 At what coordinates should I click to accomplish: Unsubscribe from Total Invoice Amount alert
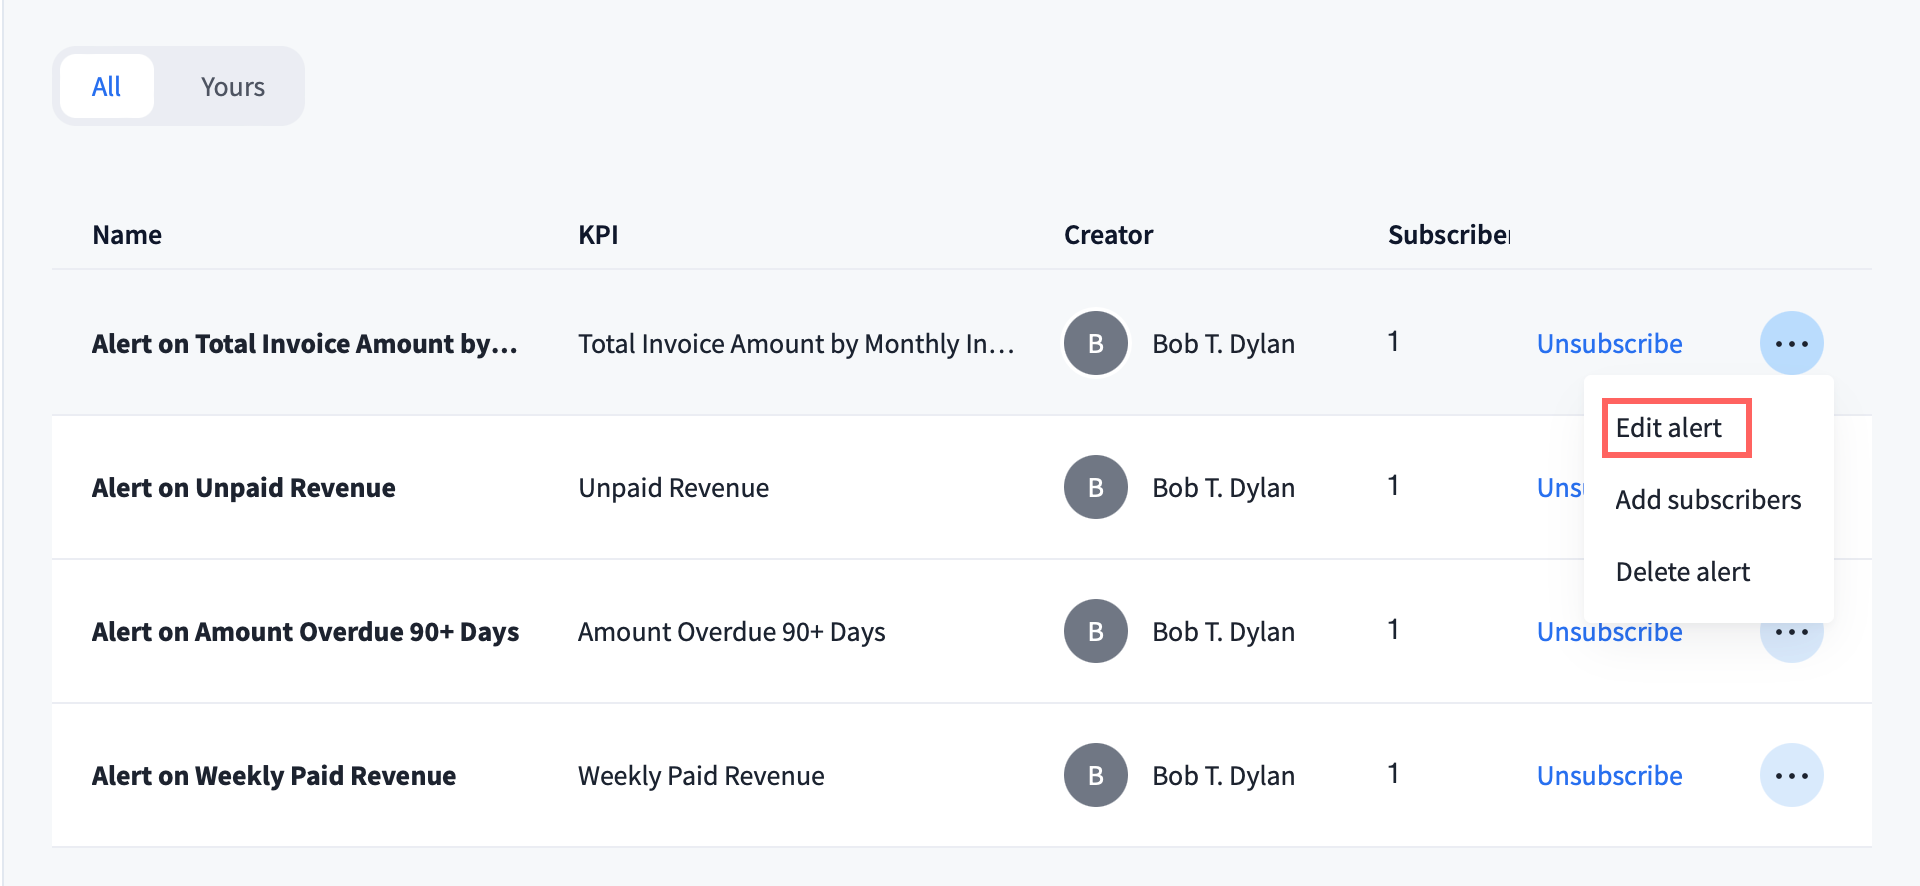[x=1609, y=343]
